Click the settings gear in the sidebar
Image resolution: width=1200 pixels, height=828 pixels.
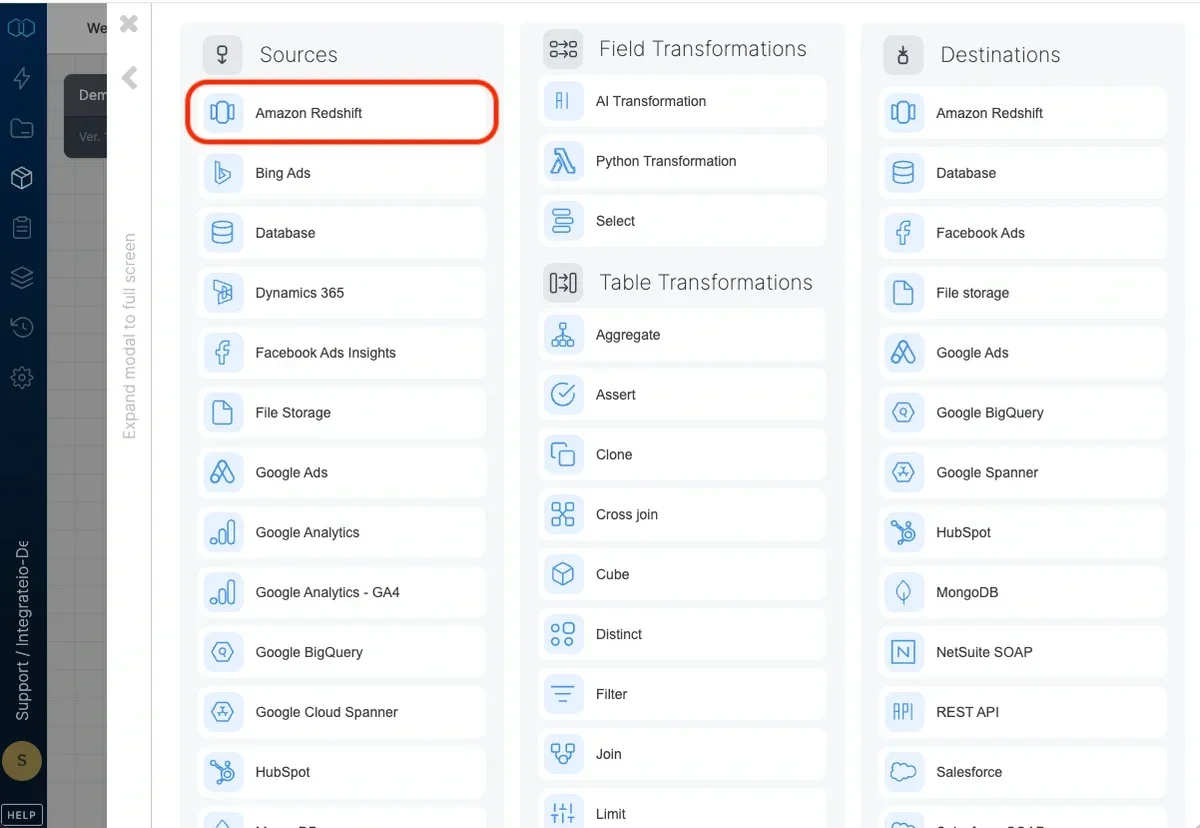[22, 377]
